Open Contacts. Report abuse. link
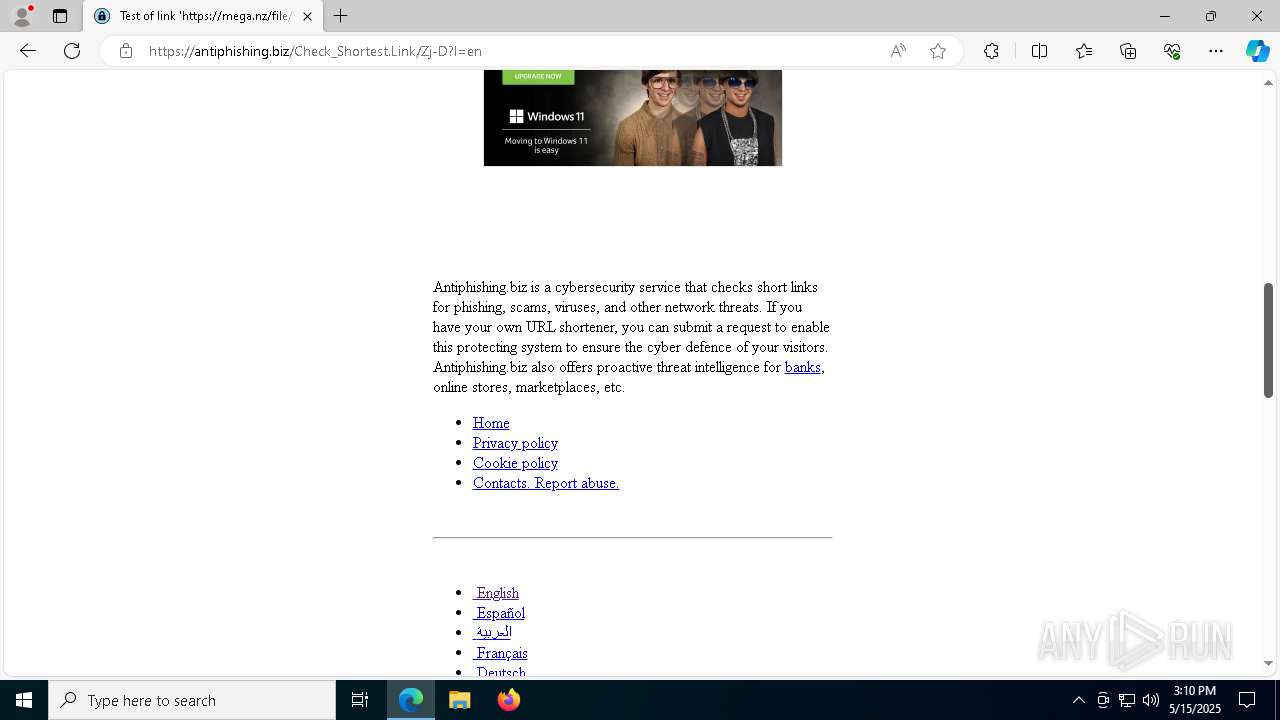 tap(546, 483)
